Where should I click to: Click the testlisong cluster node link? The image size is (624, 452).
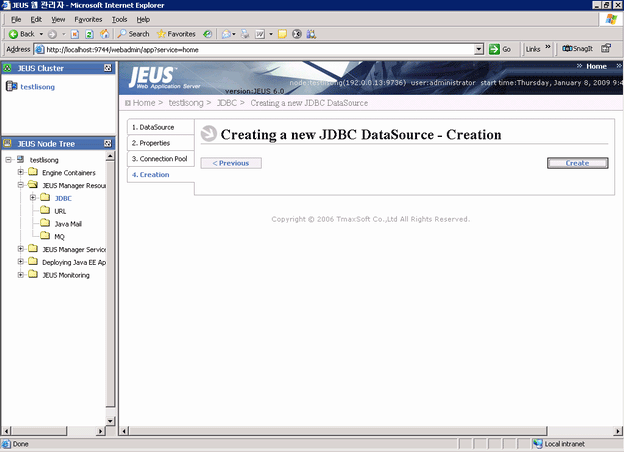coord(37,87)
